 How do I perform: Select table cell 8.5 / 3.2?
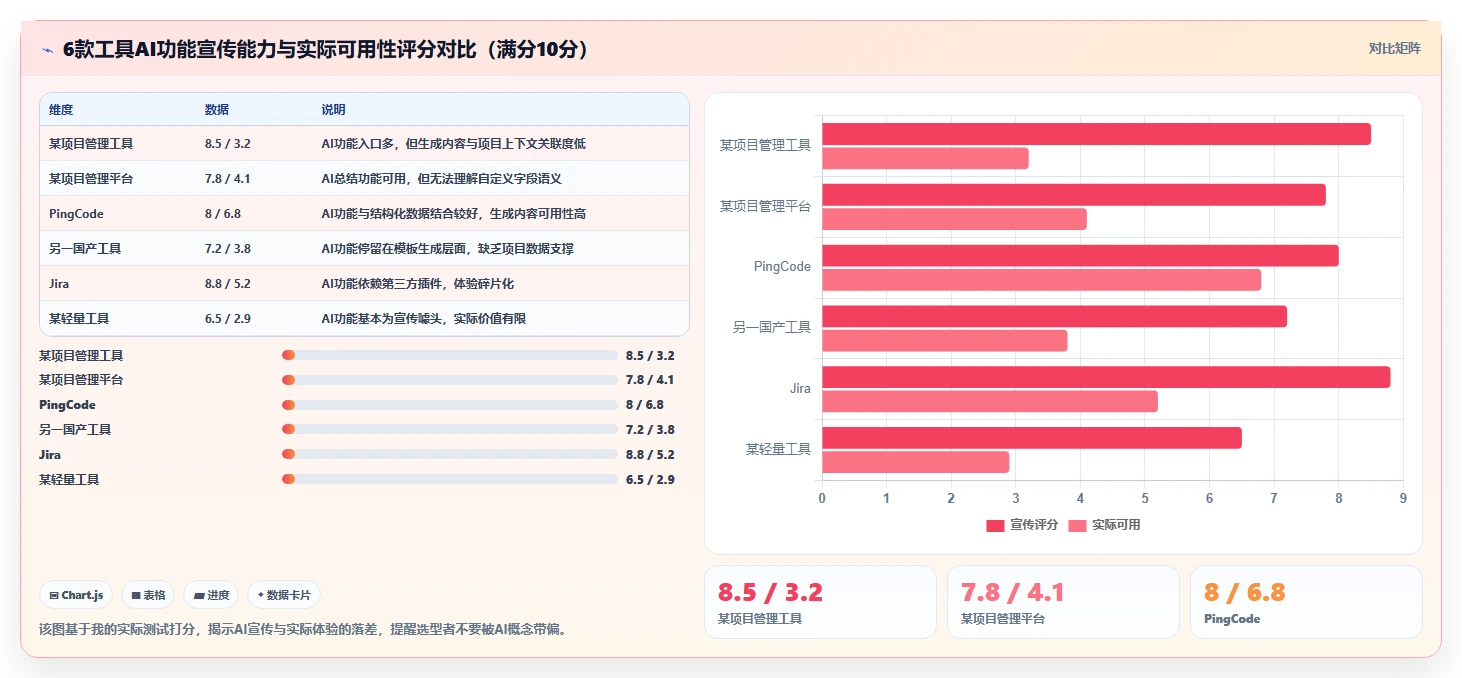228,144
